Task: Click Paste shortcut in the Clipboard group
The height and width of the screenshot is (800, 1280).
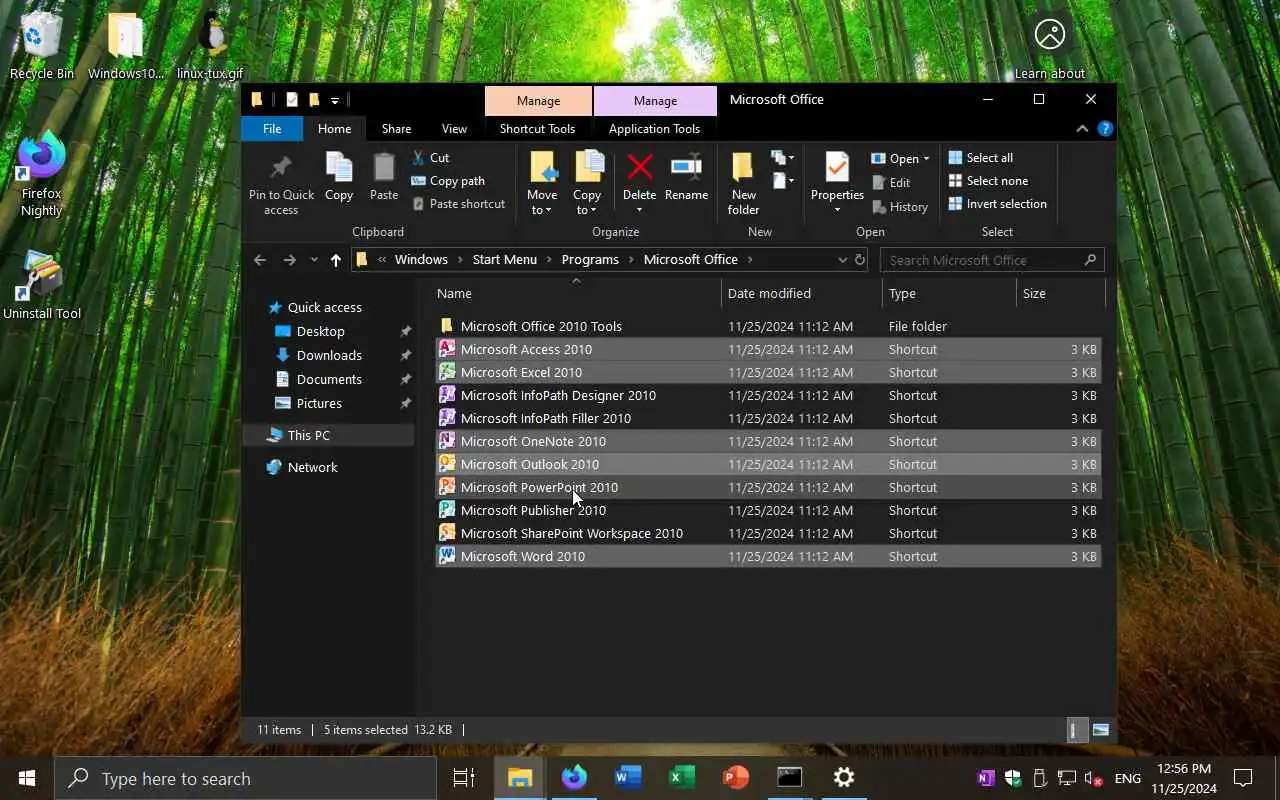Action: coord(458,204)
